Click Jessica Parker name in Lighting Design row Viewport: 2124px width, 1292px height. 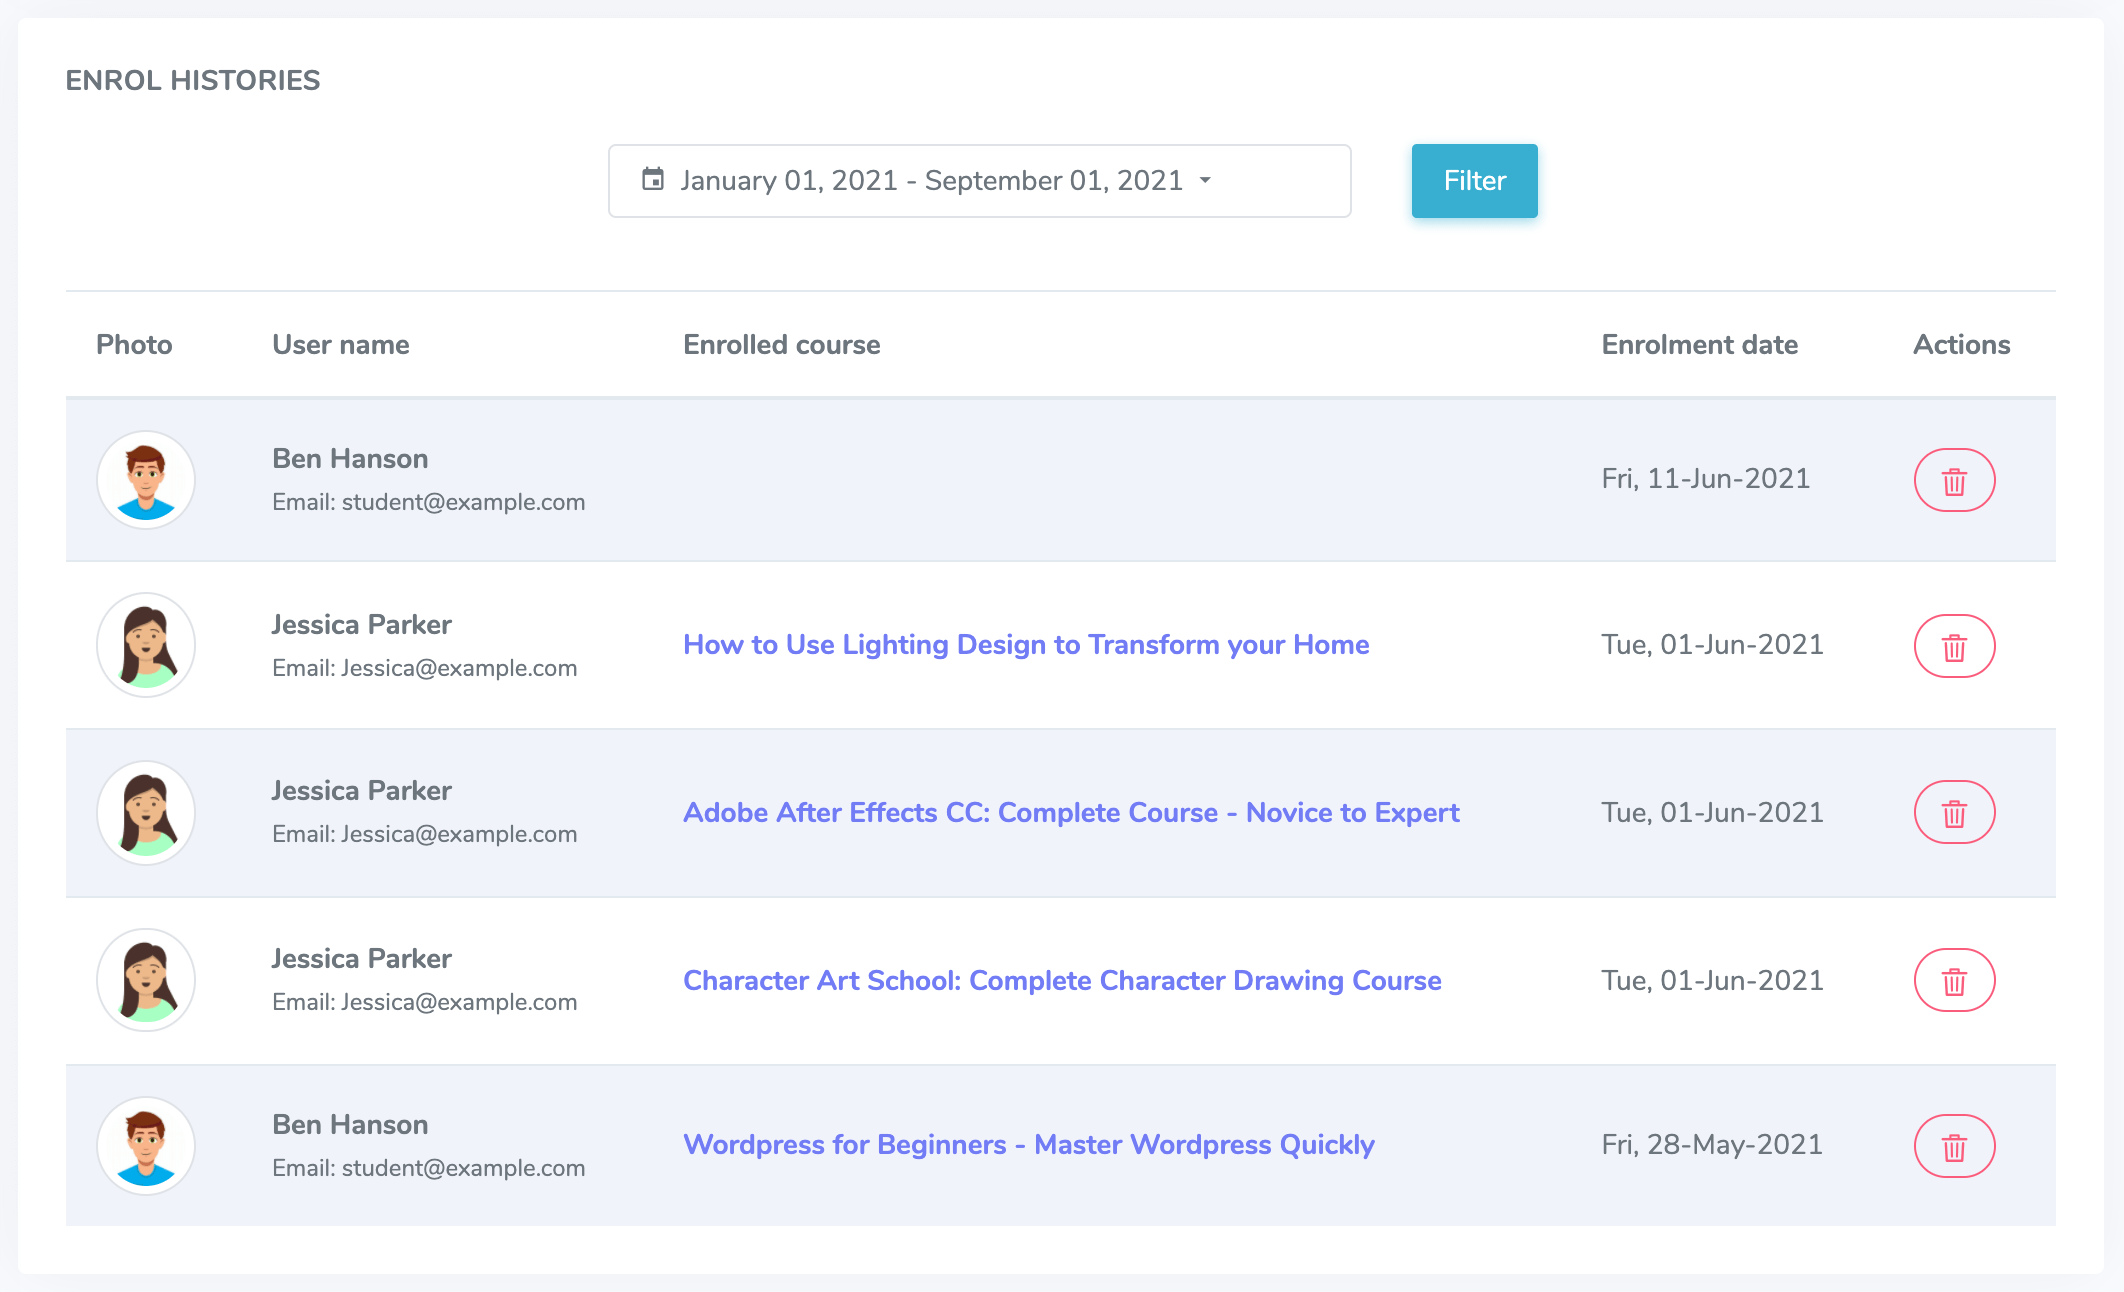362,625
